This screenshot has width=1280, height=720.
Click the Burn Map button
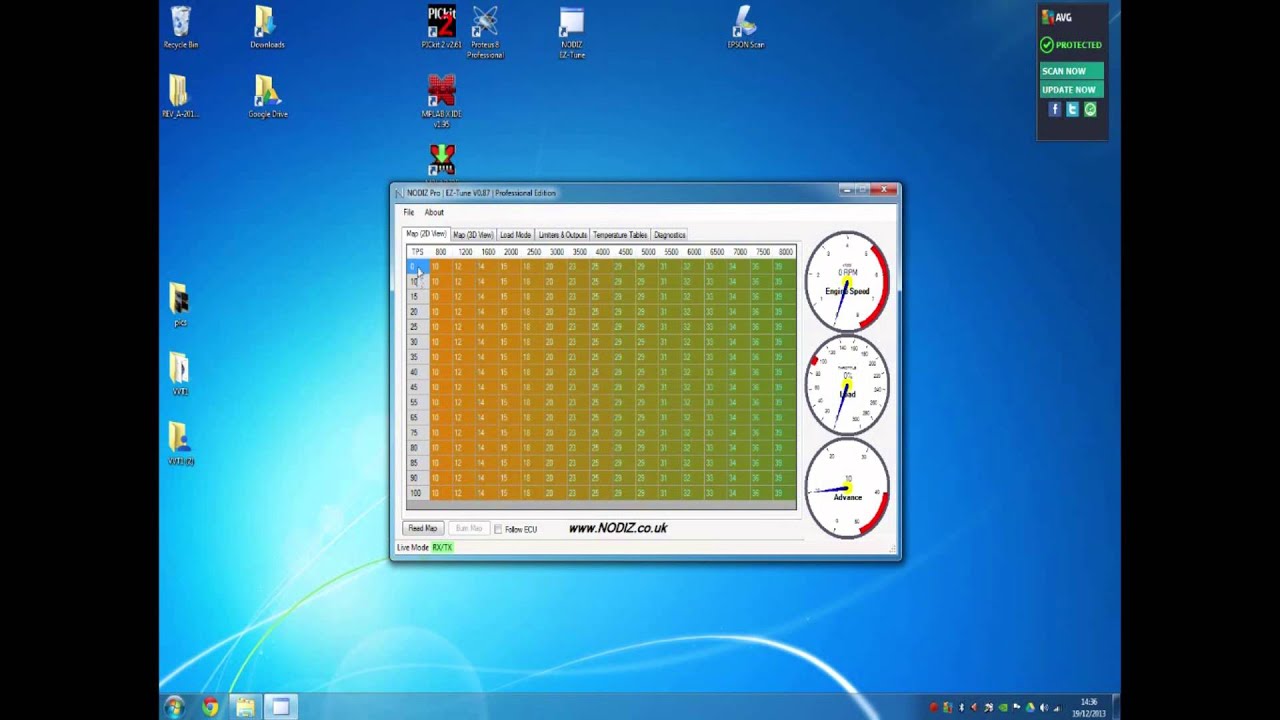coord(468,528)
